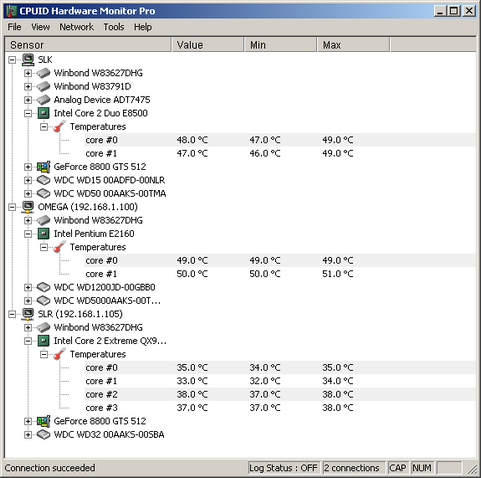Collapse the SLR (192.168.1.105) node

(12, 314)
